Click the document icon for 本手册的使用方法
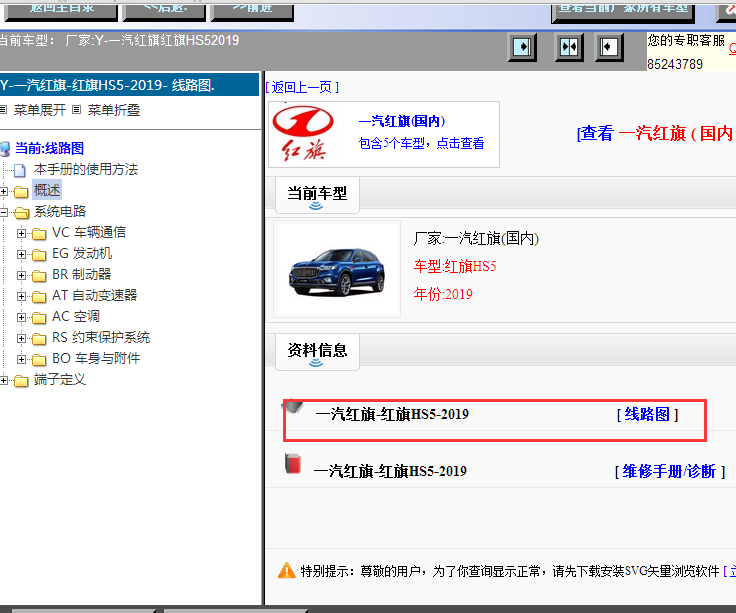This screenshot has height=613, width=736. click(20, 170)
